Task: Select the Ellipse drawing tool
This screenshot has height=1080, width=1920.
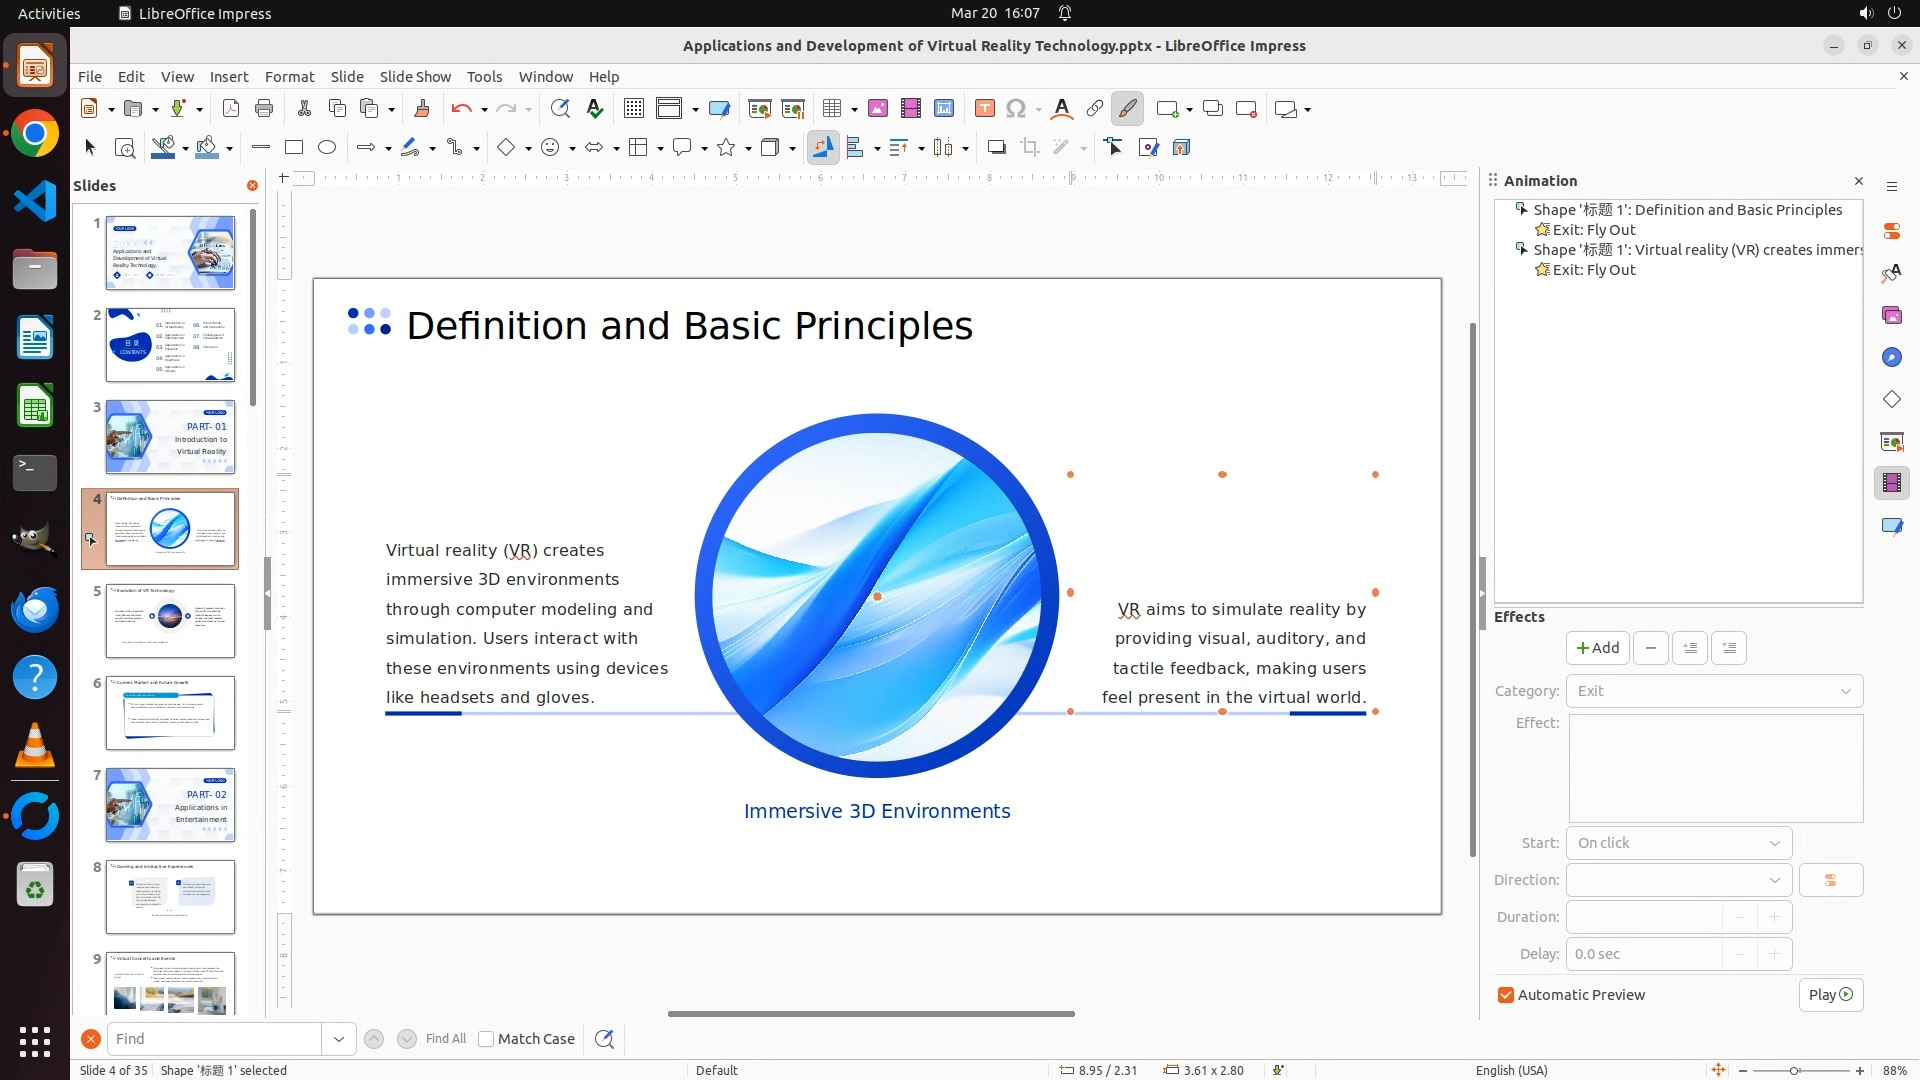Action: (x=327, y=148)
